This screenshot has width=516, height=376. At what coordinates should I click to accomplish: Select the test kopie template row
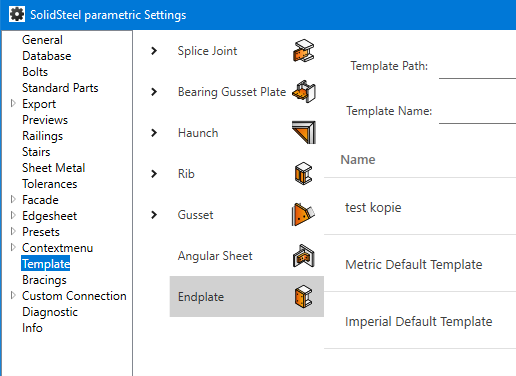(x=420, y=207)
